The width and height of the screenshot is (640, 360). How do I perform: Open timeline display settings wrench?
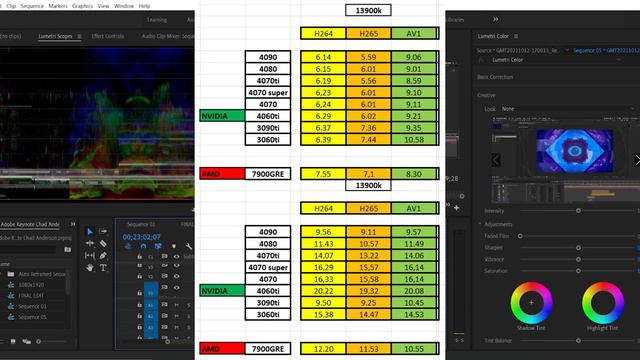coord(189,246)
